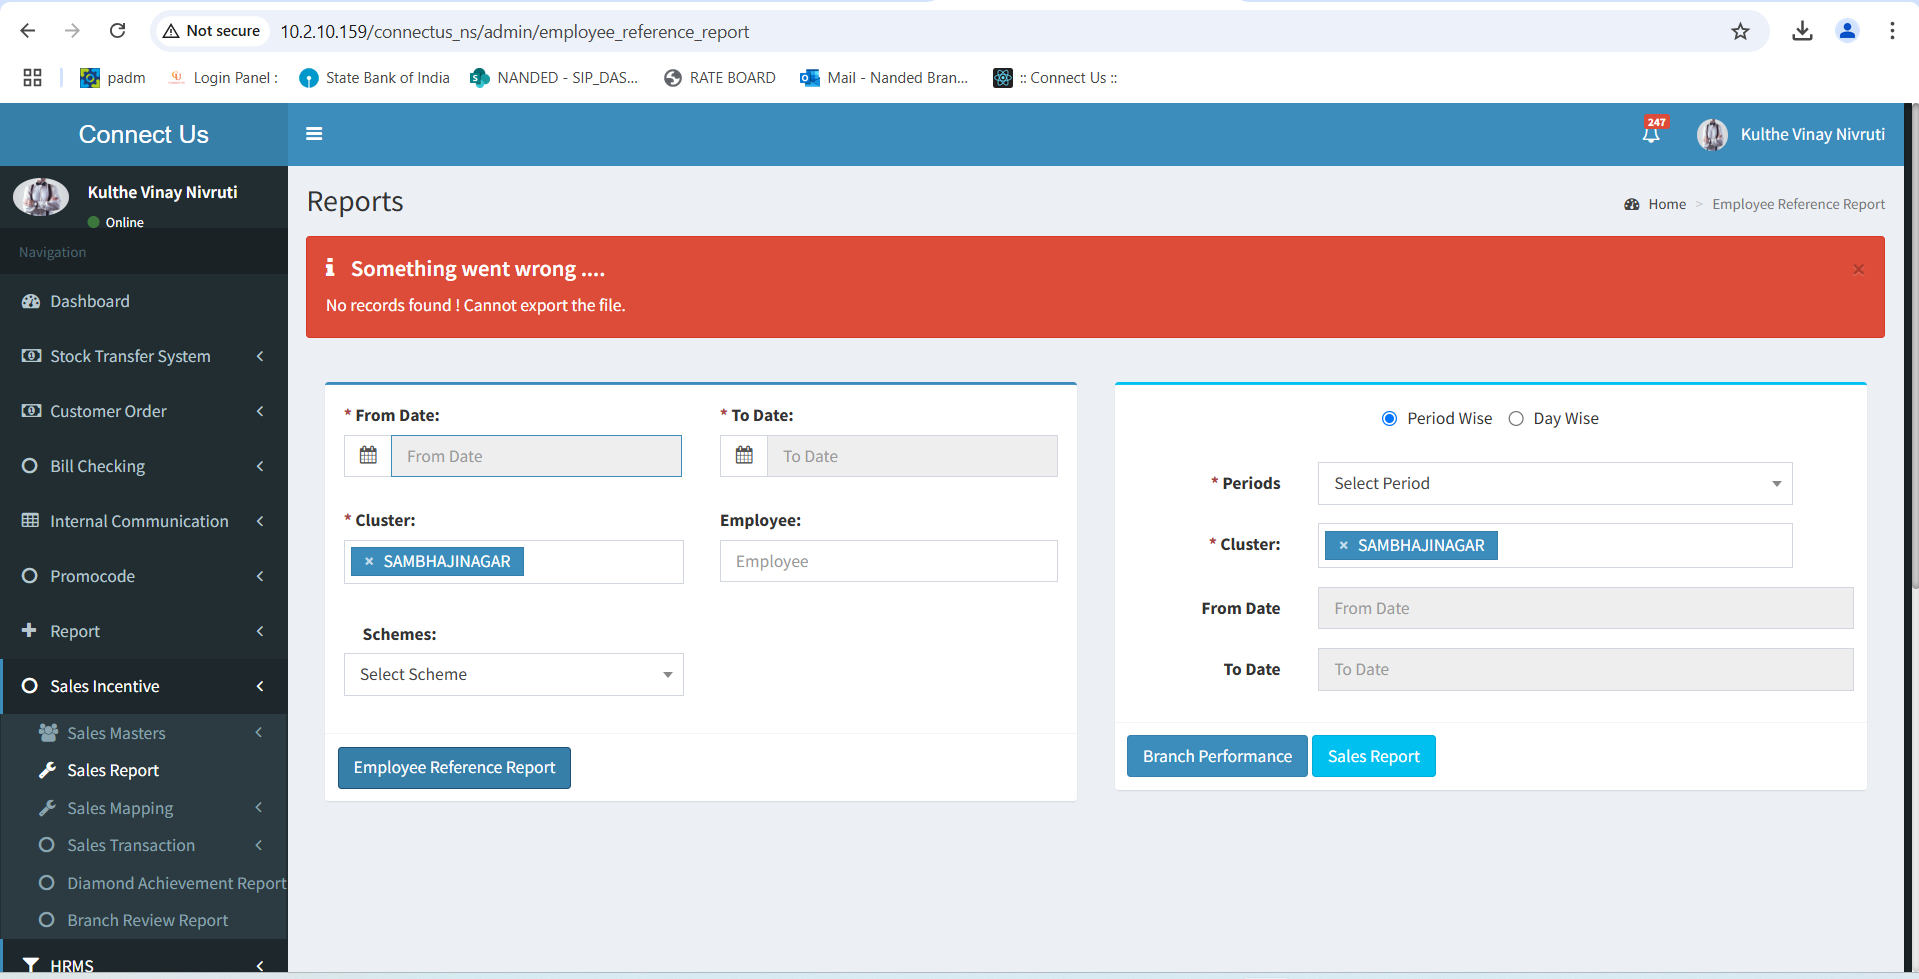Click the Branch Performance button
Viewport: 1919px width, 979px height.
1217,756
